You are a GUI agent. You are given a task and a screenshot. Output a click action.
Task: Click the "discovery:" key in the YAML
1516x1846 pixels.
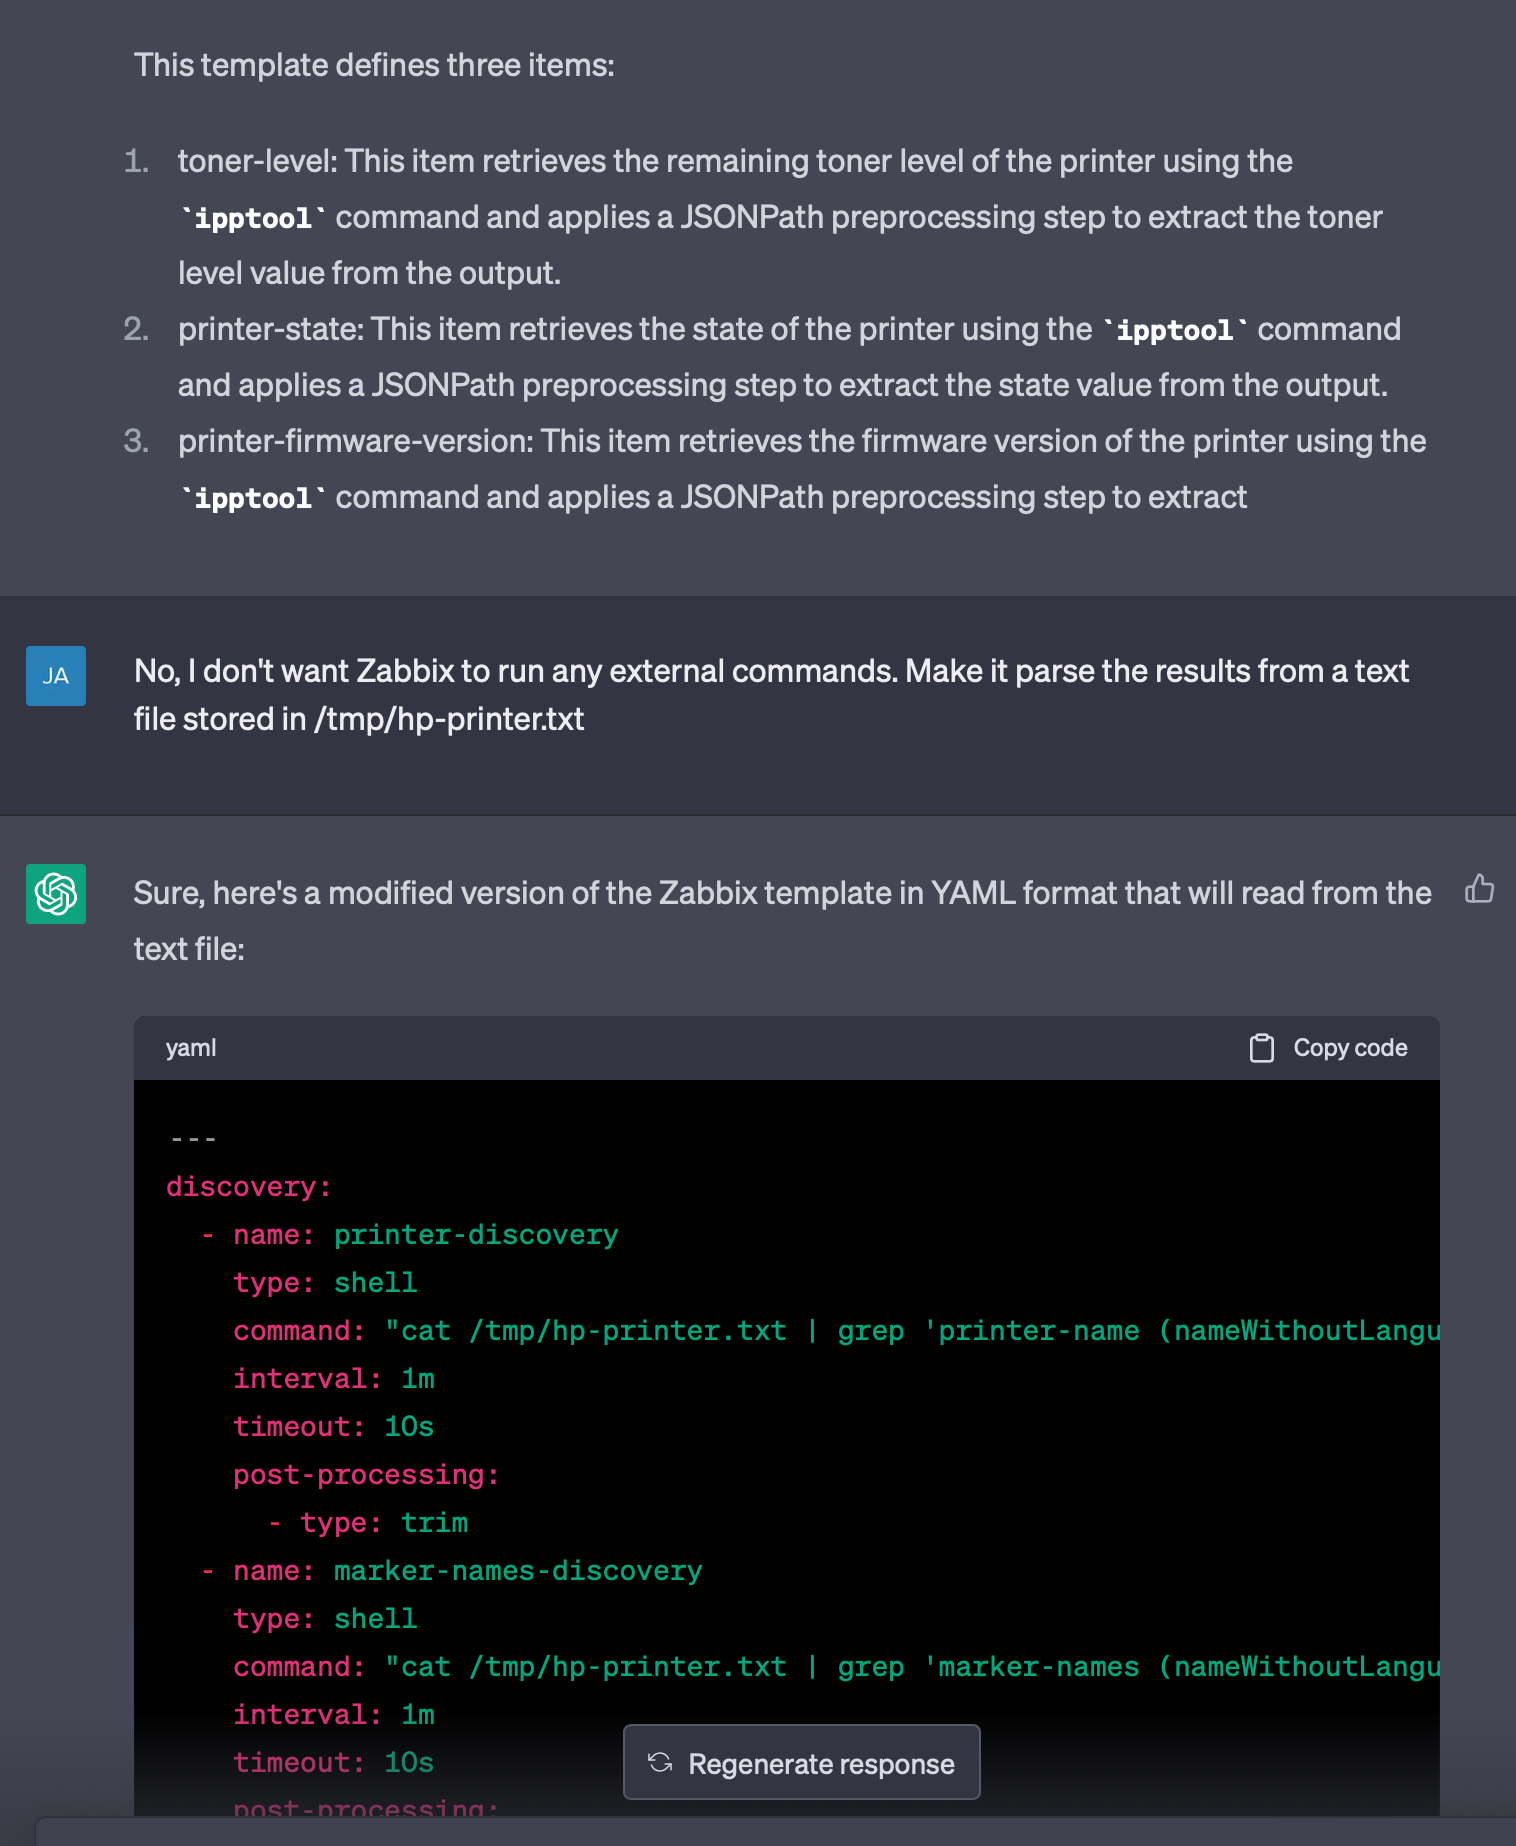pos(248,1186)
